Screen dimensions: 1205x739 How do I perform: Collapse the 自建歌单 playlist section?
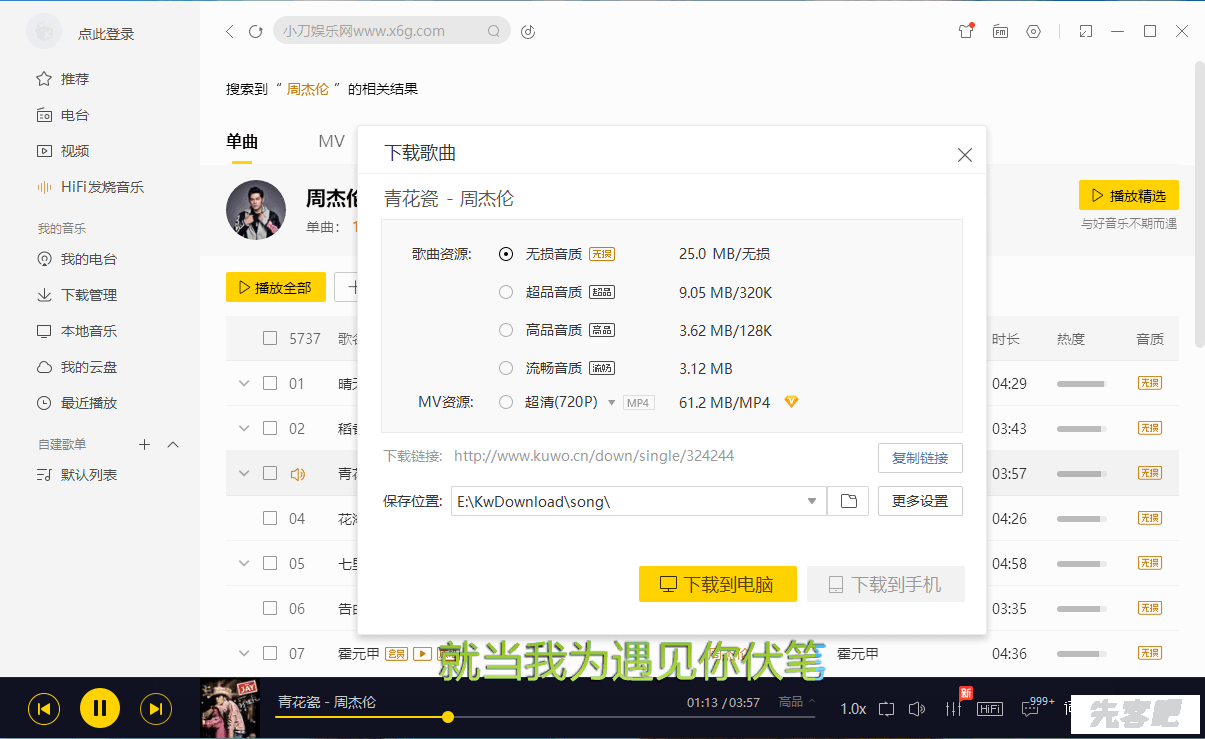(173, 444)
